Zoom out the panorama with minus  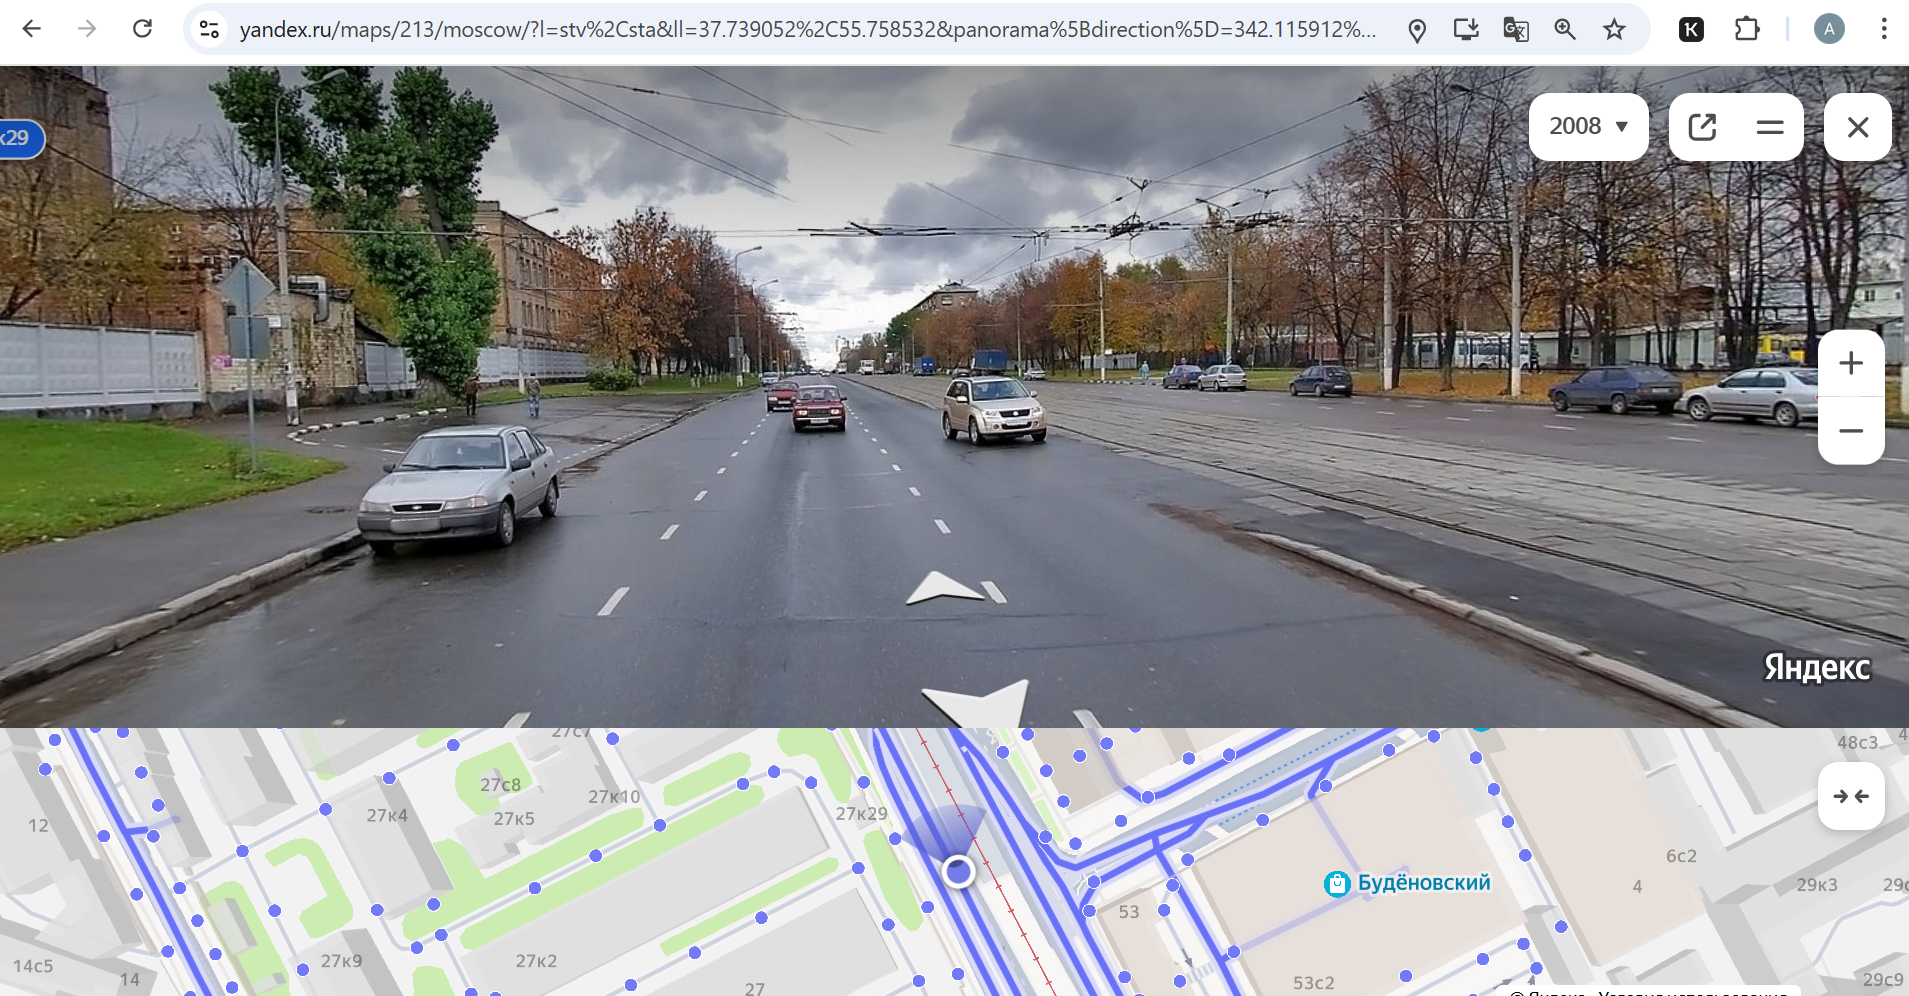pos(1850,431)
